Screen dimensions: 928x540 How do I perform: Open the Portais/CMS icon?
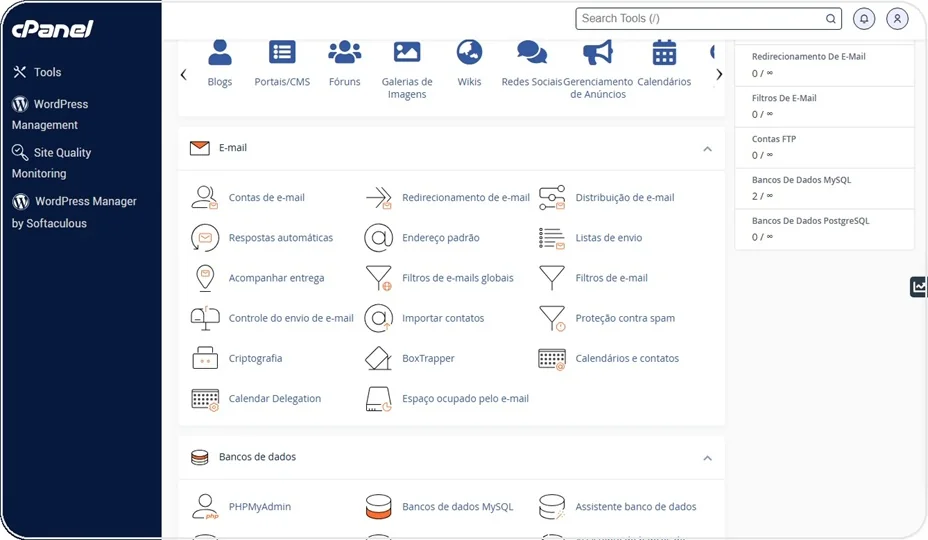(282, 52)
